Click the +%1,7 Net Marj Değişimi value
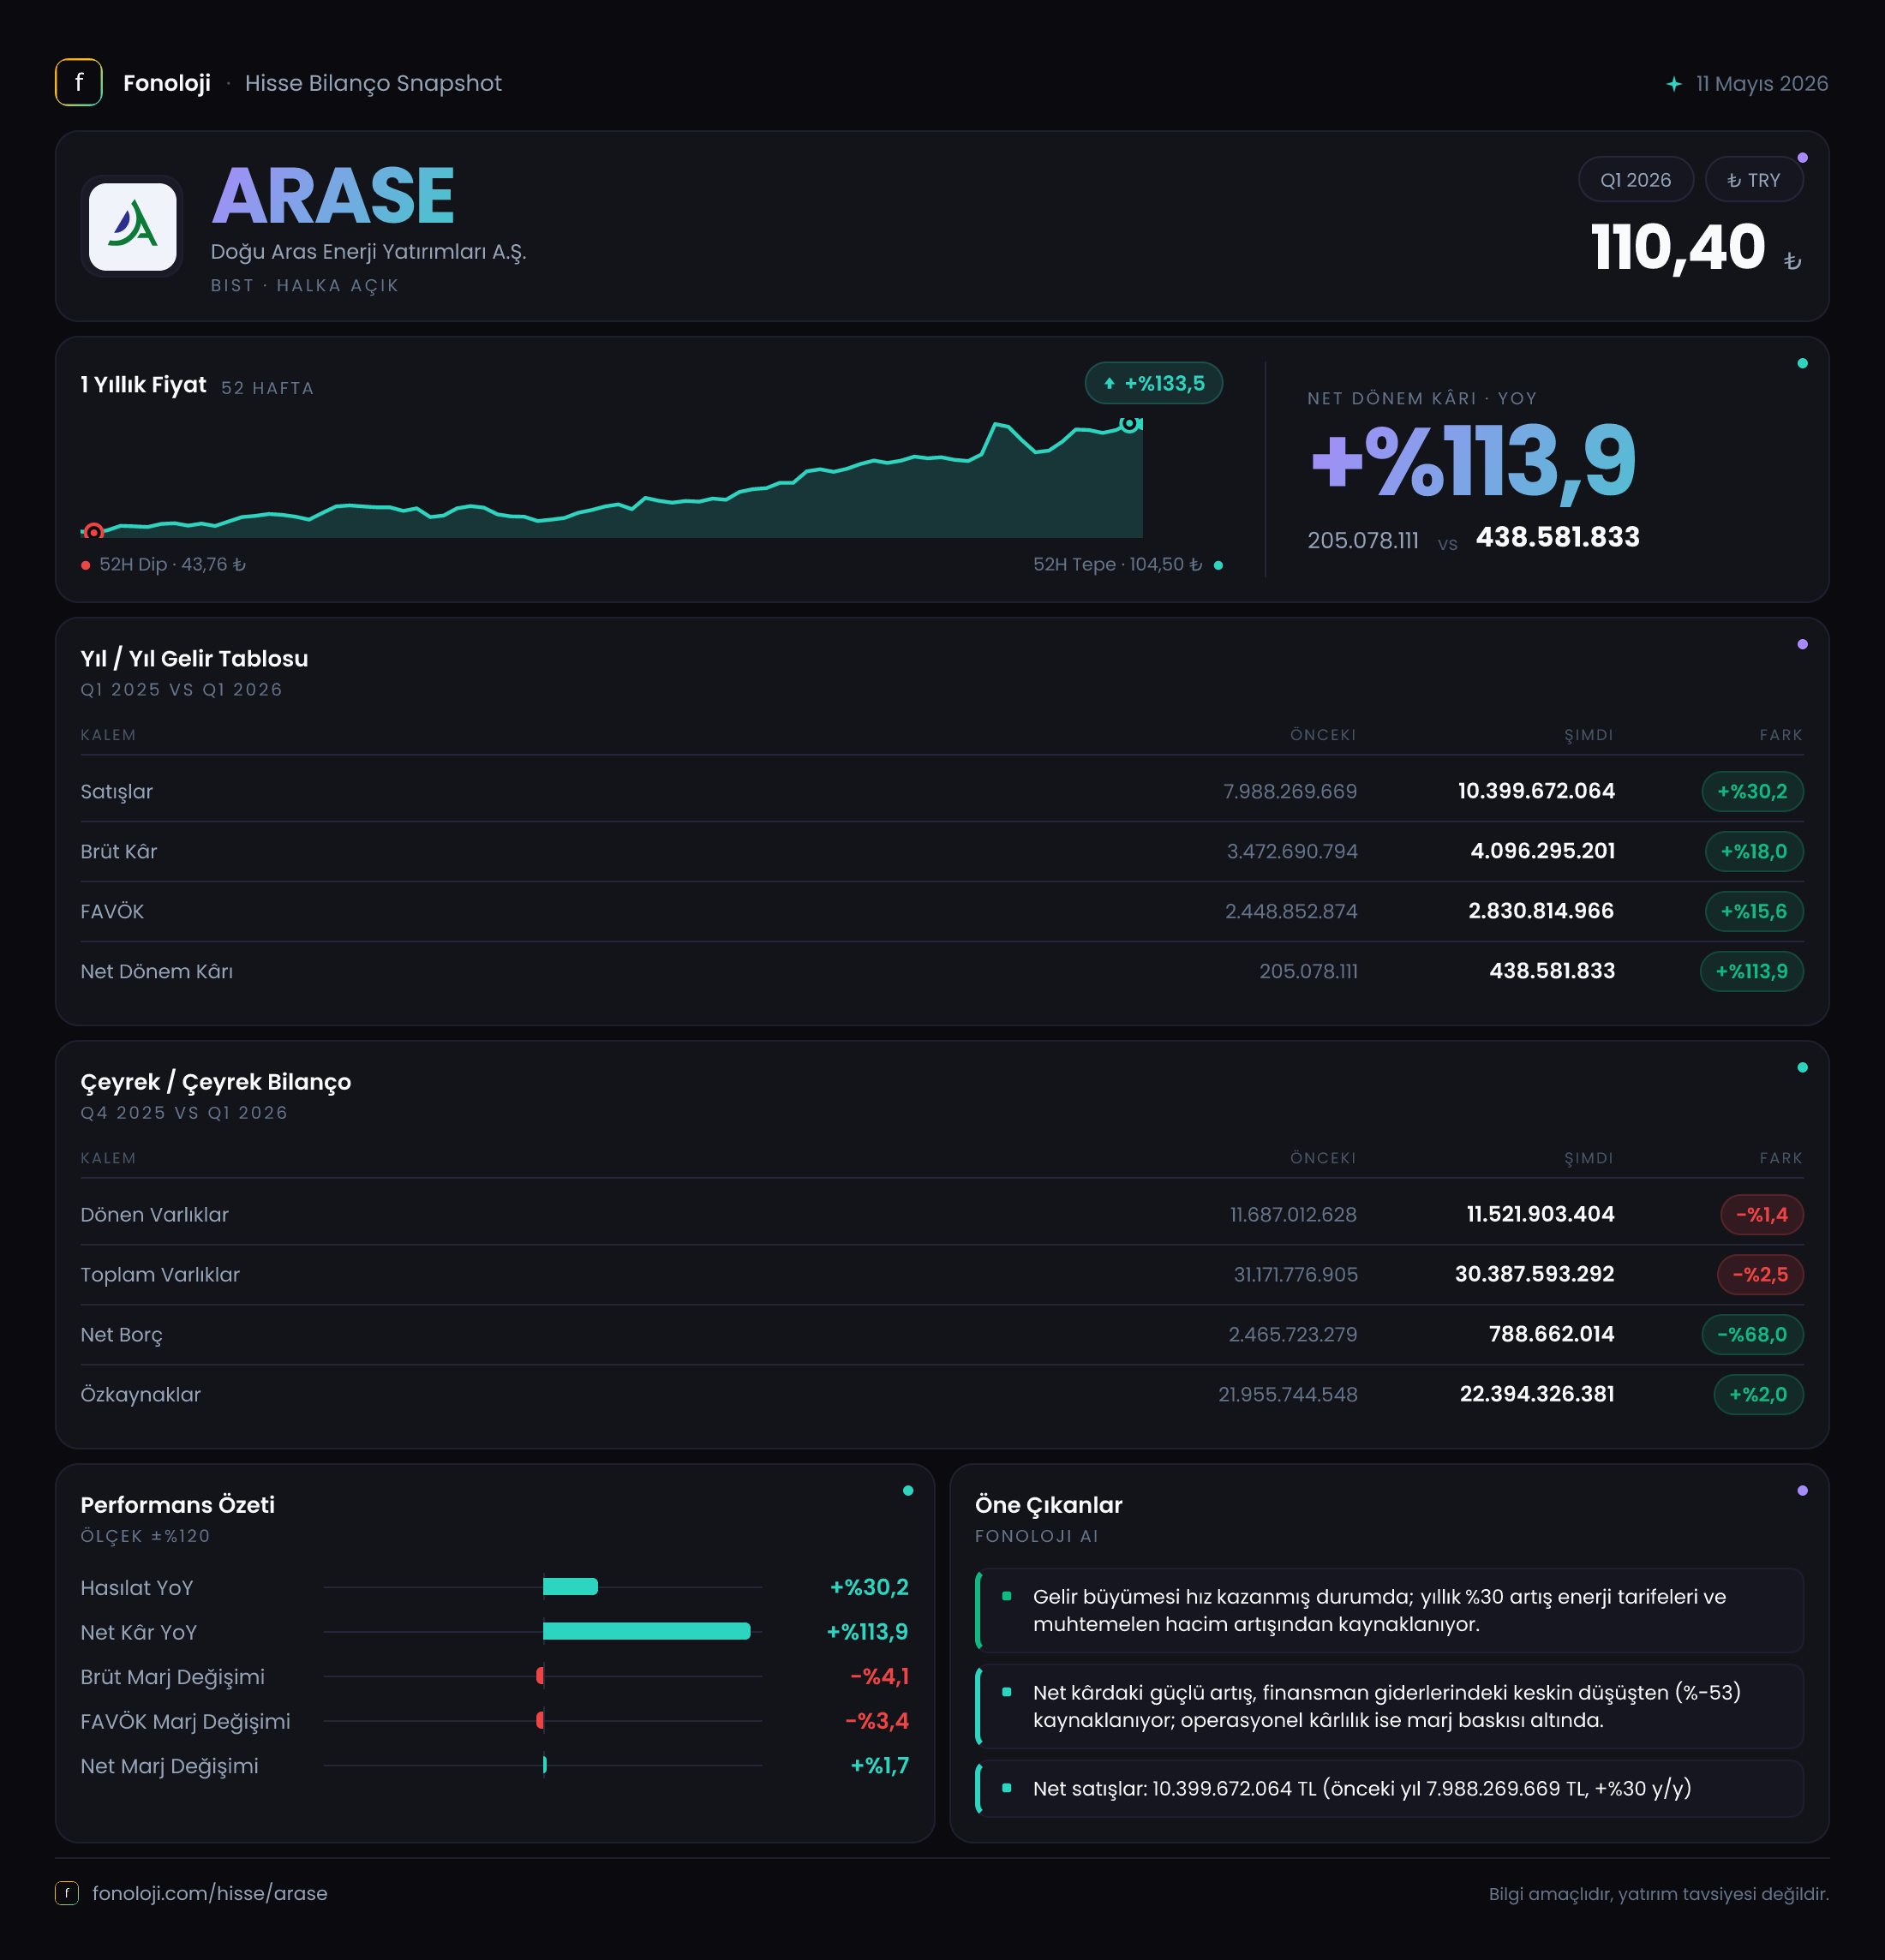 coord(879,1766)
